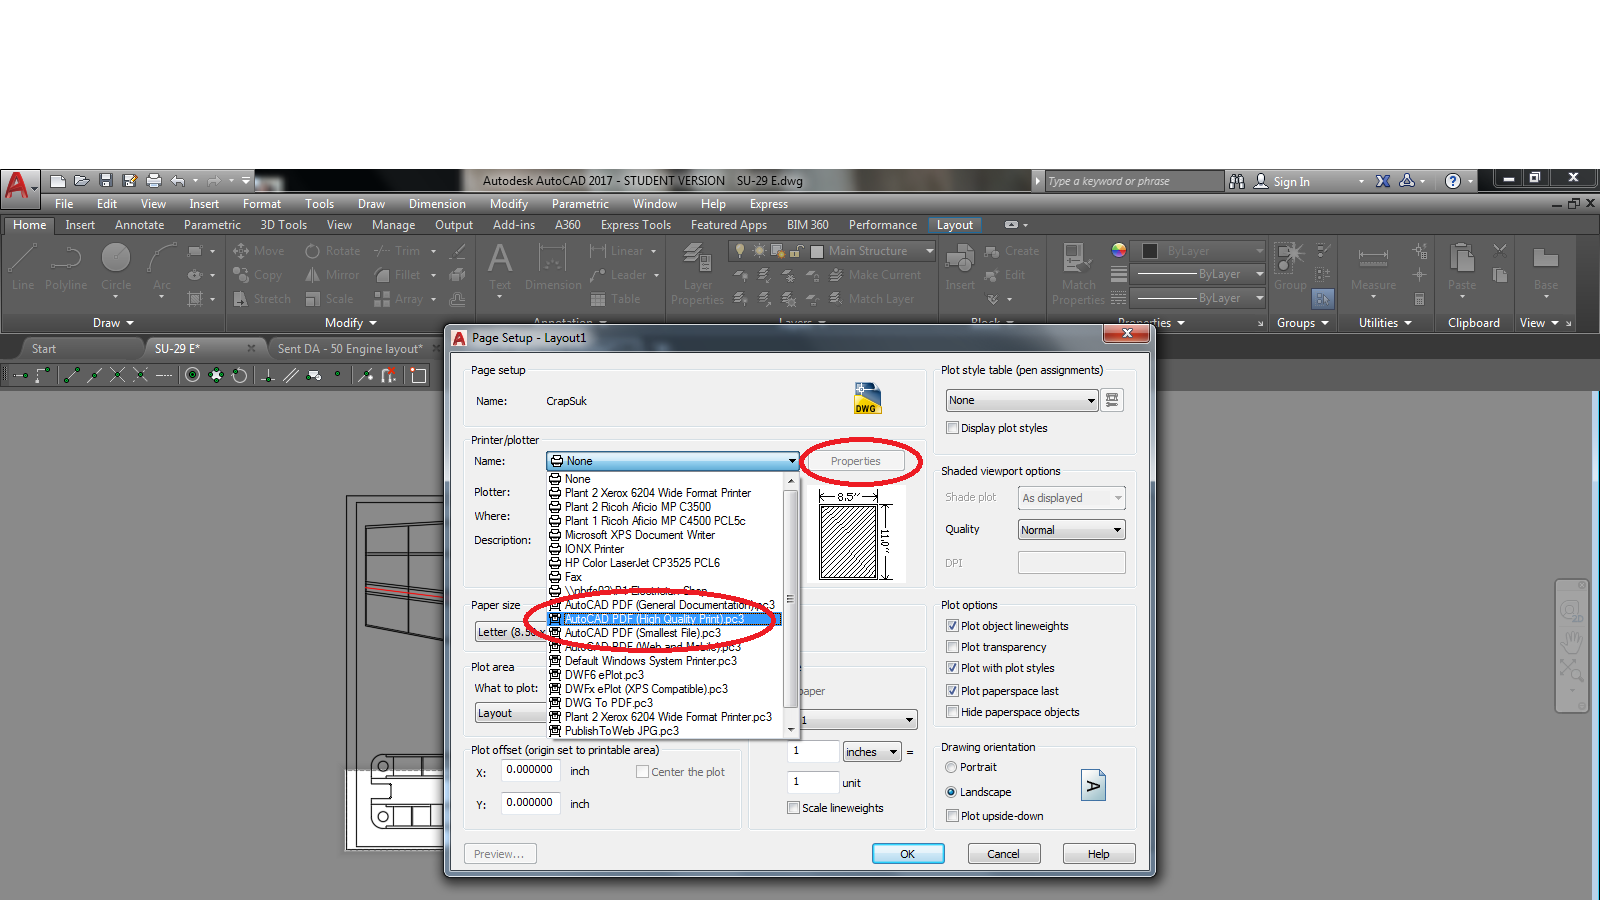The width and height of the screenshot is (1600, 900).
Task: Select the Arc tool
Action: coord(162,267)
